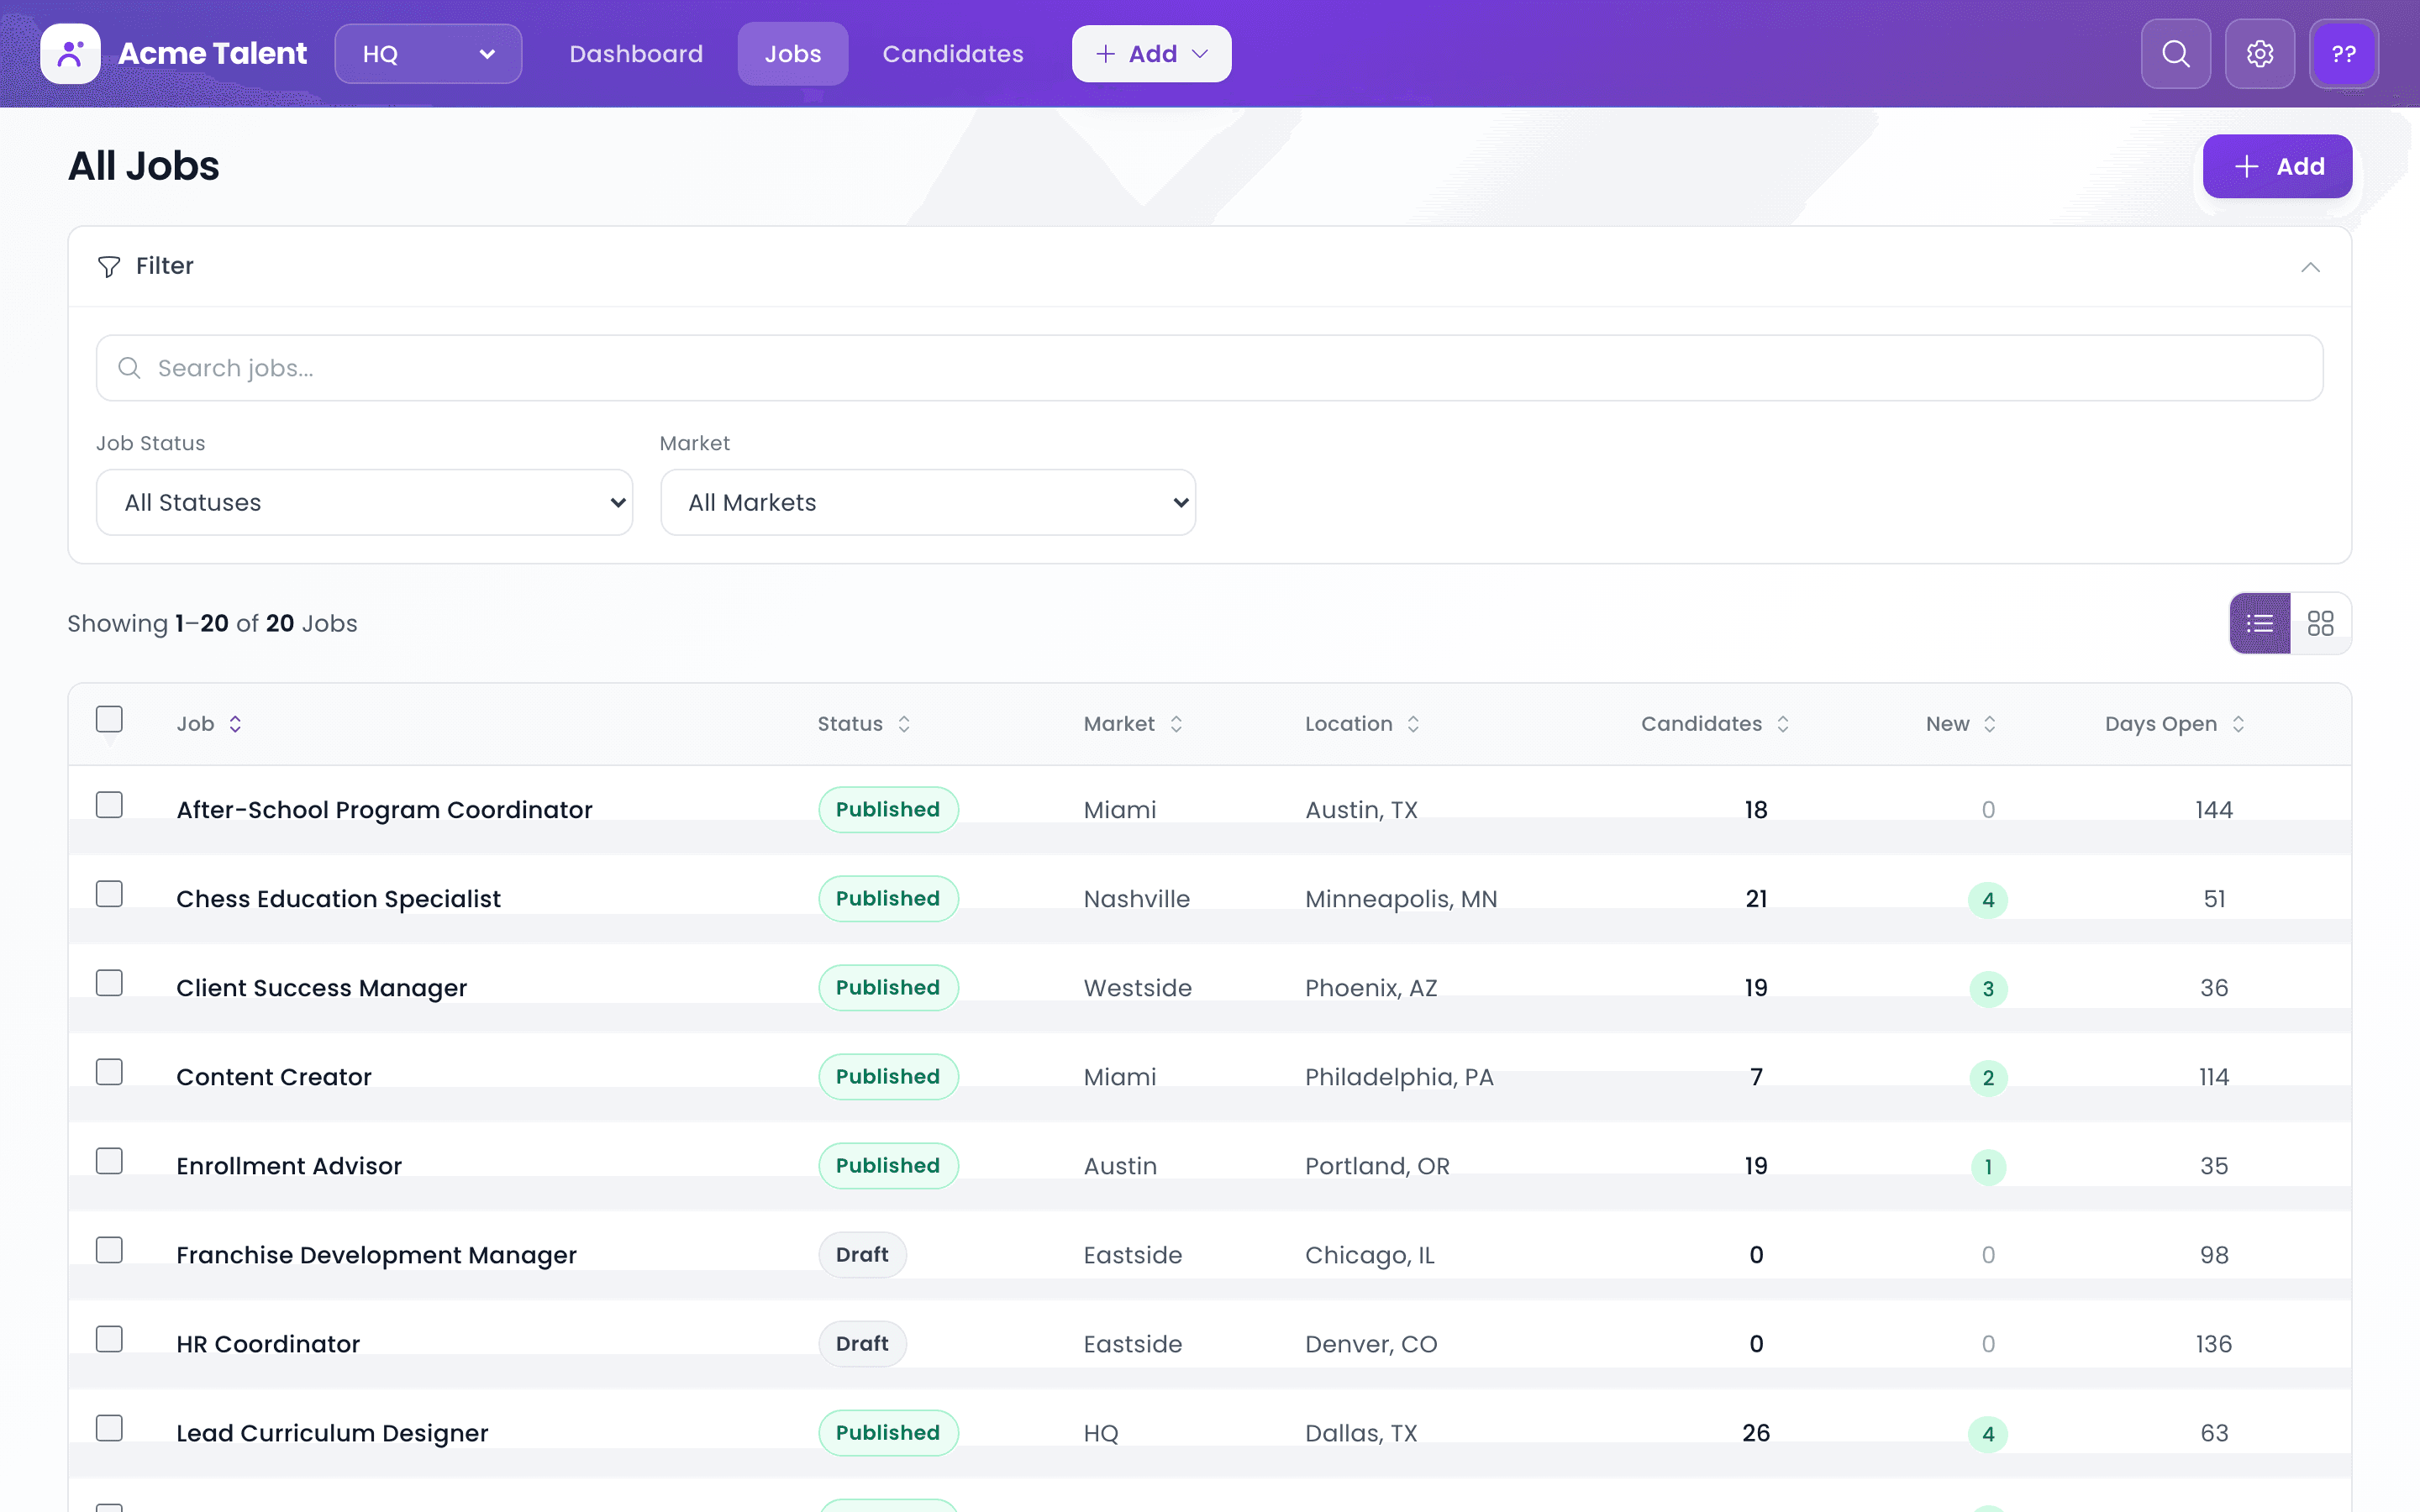Click the Acme Talent logo icon
The width and height of the screenshot is (2420, 1512).
coord(70,54)
